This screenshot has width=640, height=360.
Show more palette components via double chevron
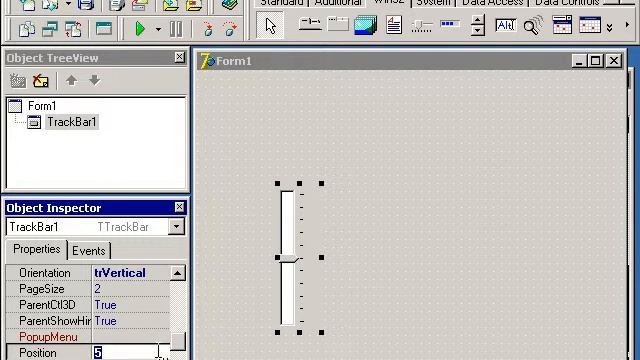coord(609,27)
